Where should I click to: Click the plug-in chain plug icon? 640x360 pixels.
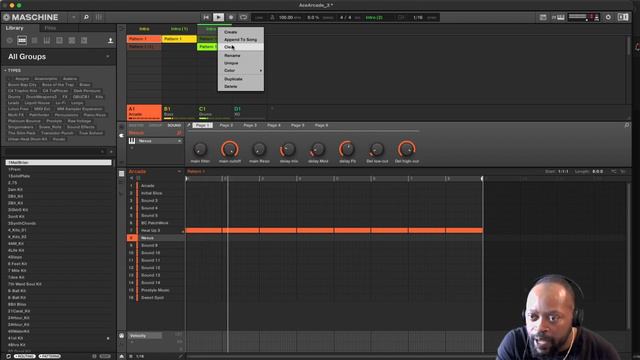[121, 136]
